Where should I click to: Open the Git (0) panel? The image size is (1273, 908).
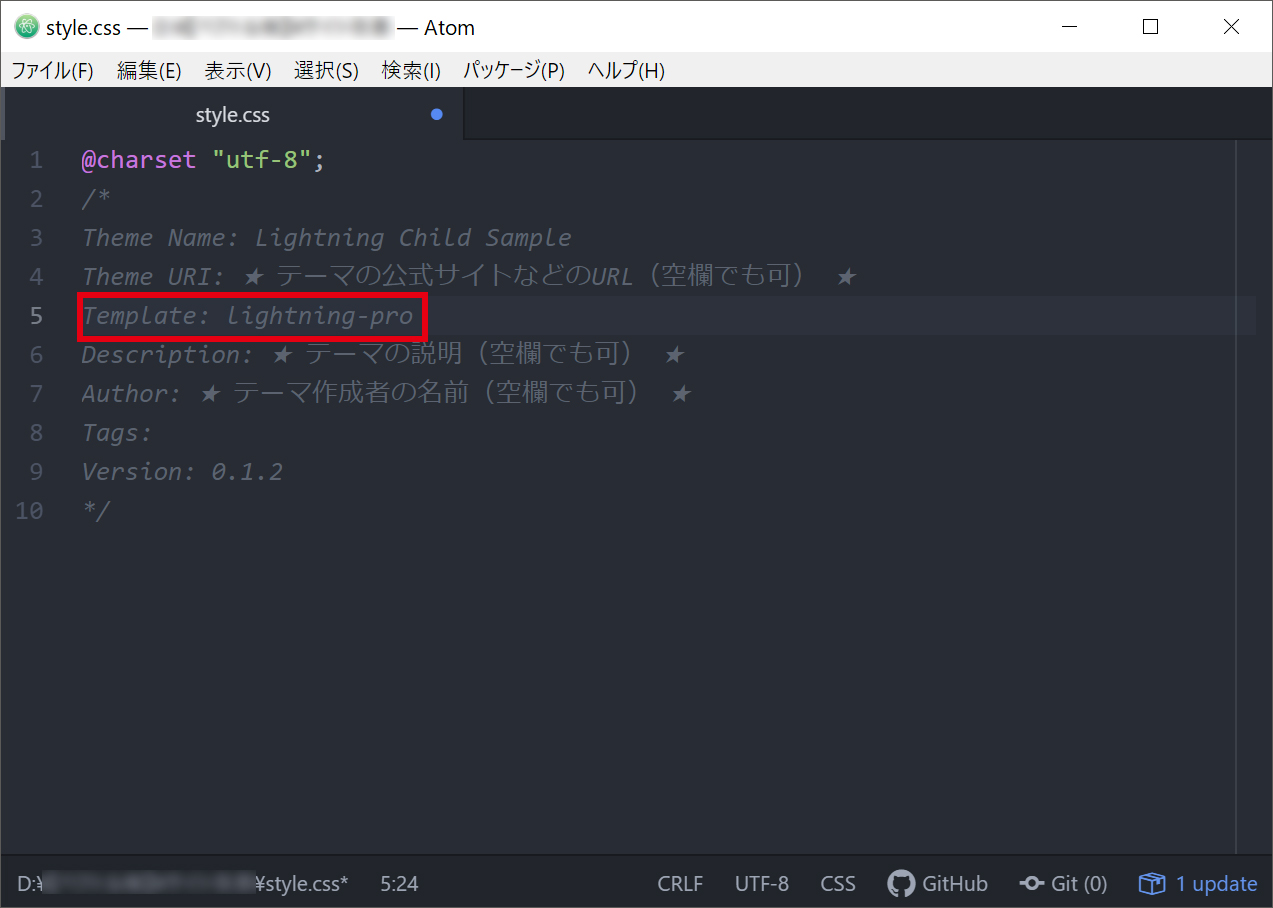1077,883
